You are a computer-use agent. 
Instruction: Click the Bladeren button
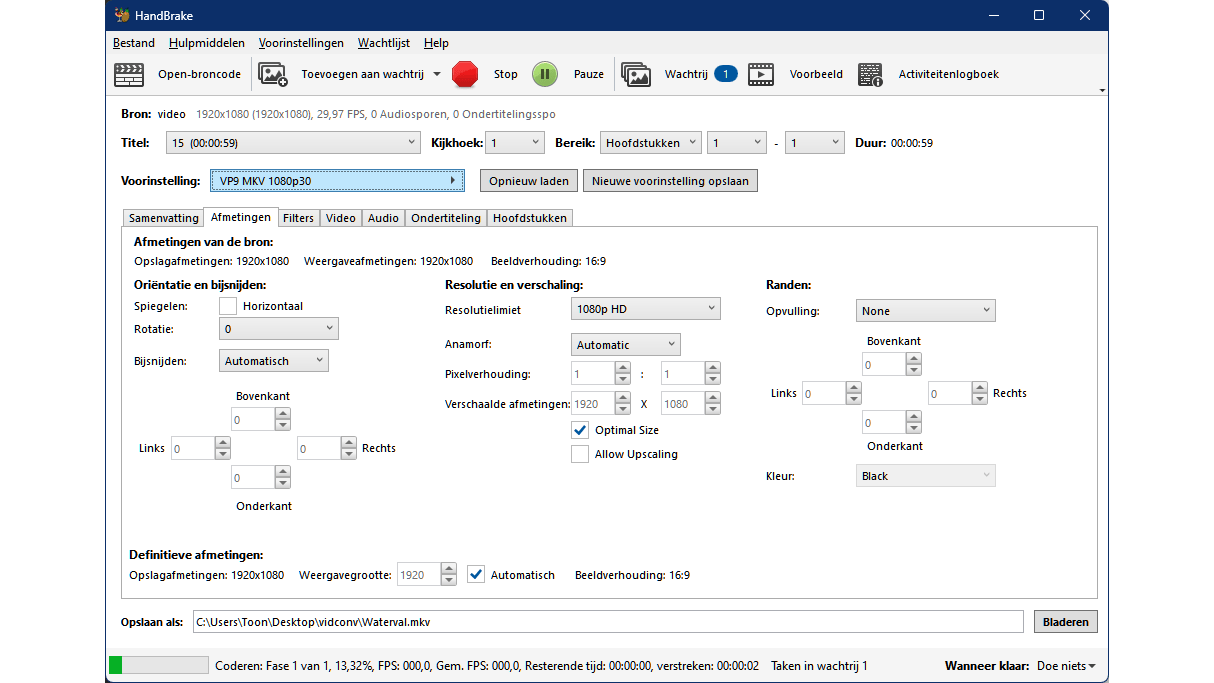coord(1065,622)
